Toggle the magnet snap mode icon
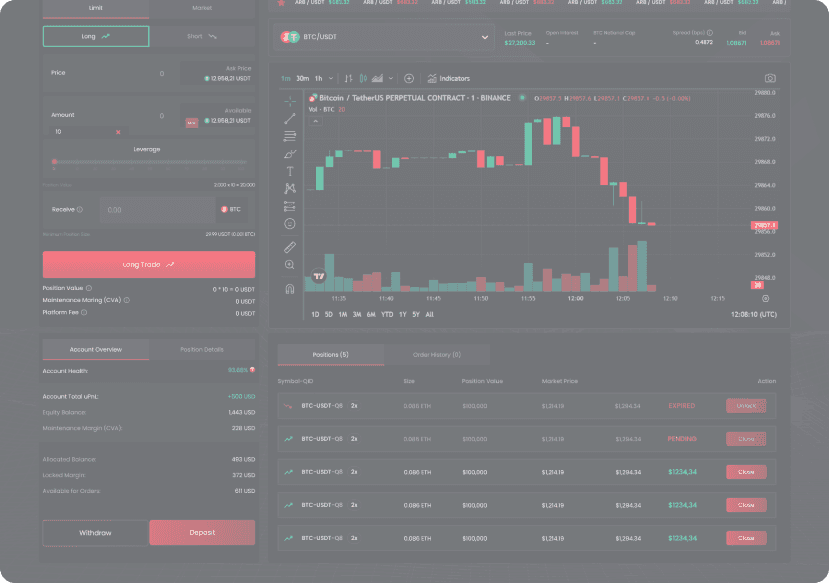 (x=290, y=289)
